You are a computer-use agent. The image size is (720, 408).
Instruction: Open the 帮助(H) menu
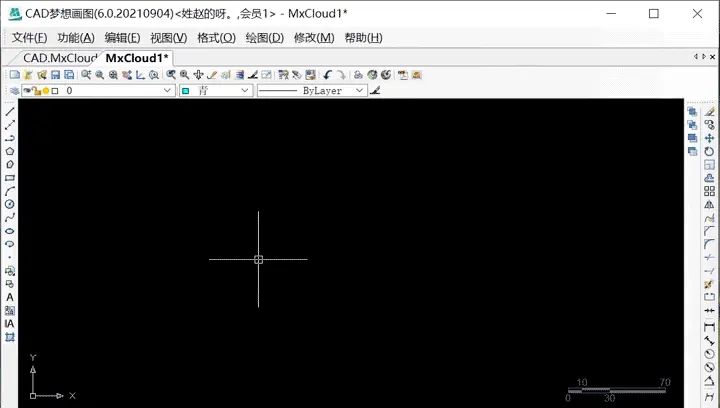[x=363, y=38]
